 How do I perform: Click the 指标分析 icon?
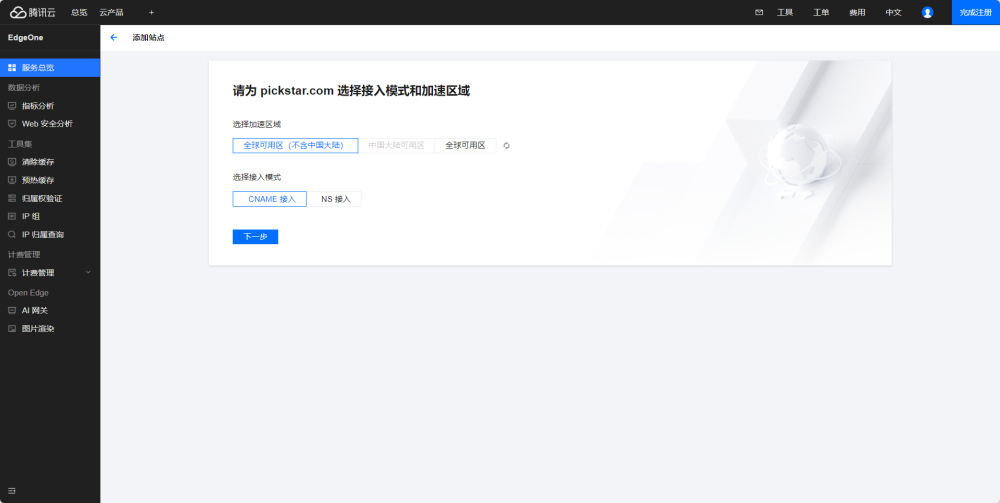point(12,106)
